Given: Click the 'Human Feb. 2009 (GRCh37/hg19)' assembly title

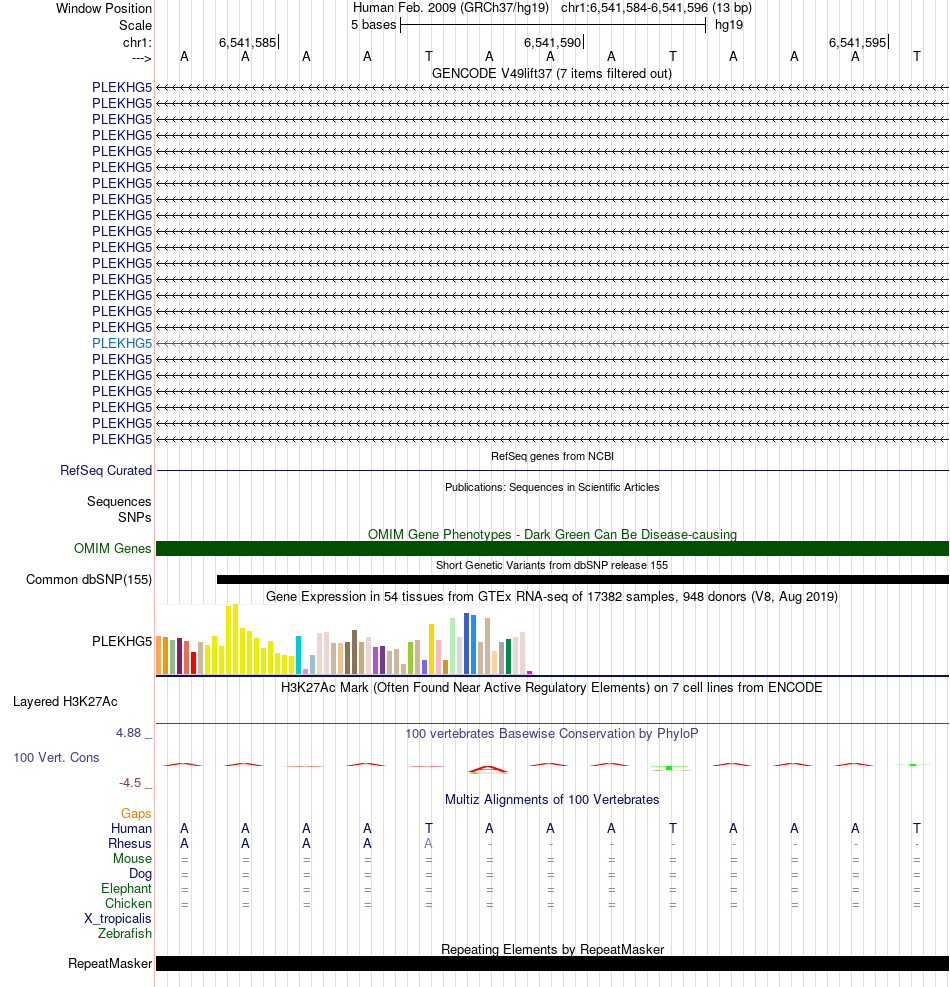Looking at the screenshot, I should click(x=451, y=8).
